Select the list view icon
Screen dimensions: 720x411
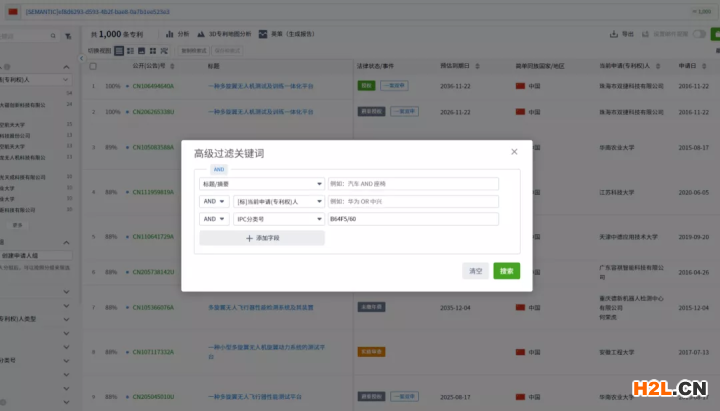[x=119, y=51]
